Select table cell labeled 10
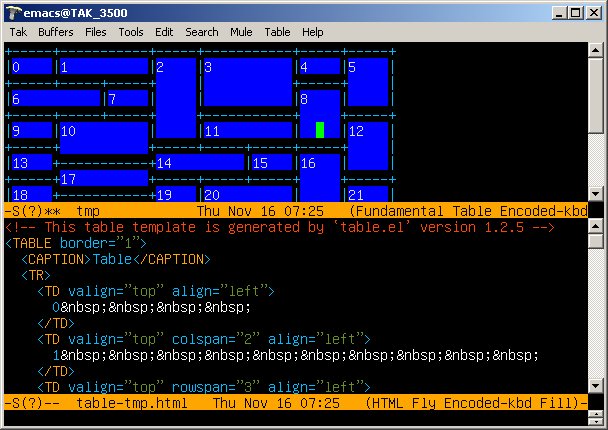The height and width of the screenshot is (430, 608). click(104, 136)
